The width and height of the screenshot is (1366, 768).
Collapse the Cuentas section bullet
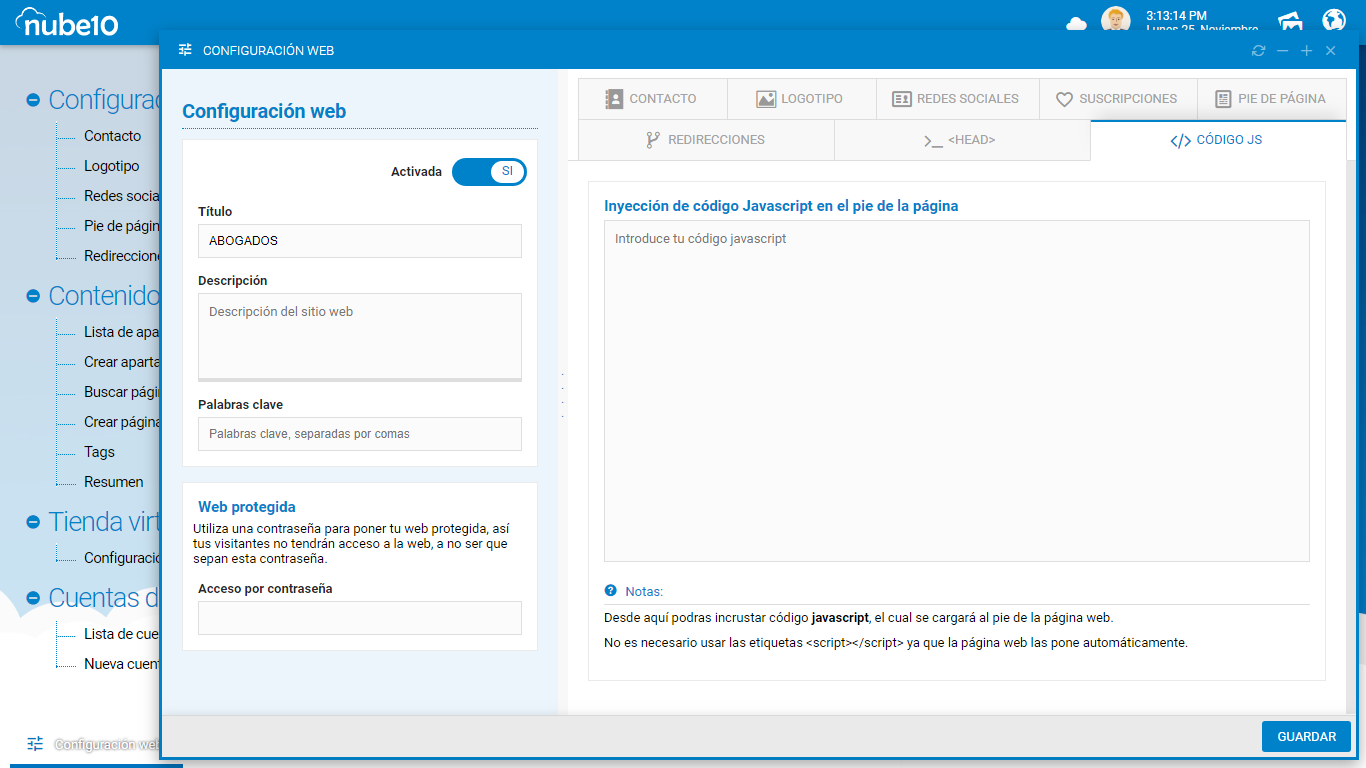click(33, 599)
